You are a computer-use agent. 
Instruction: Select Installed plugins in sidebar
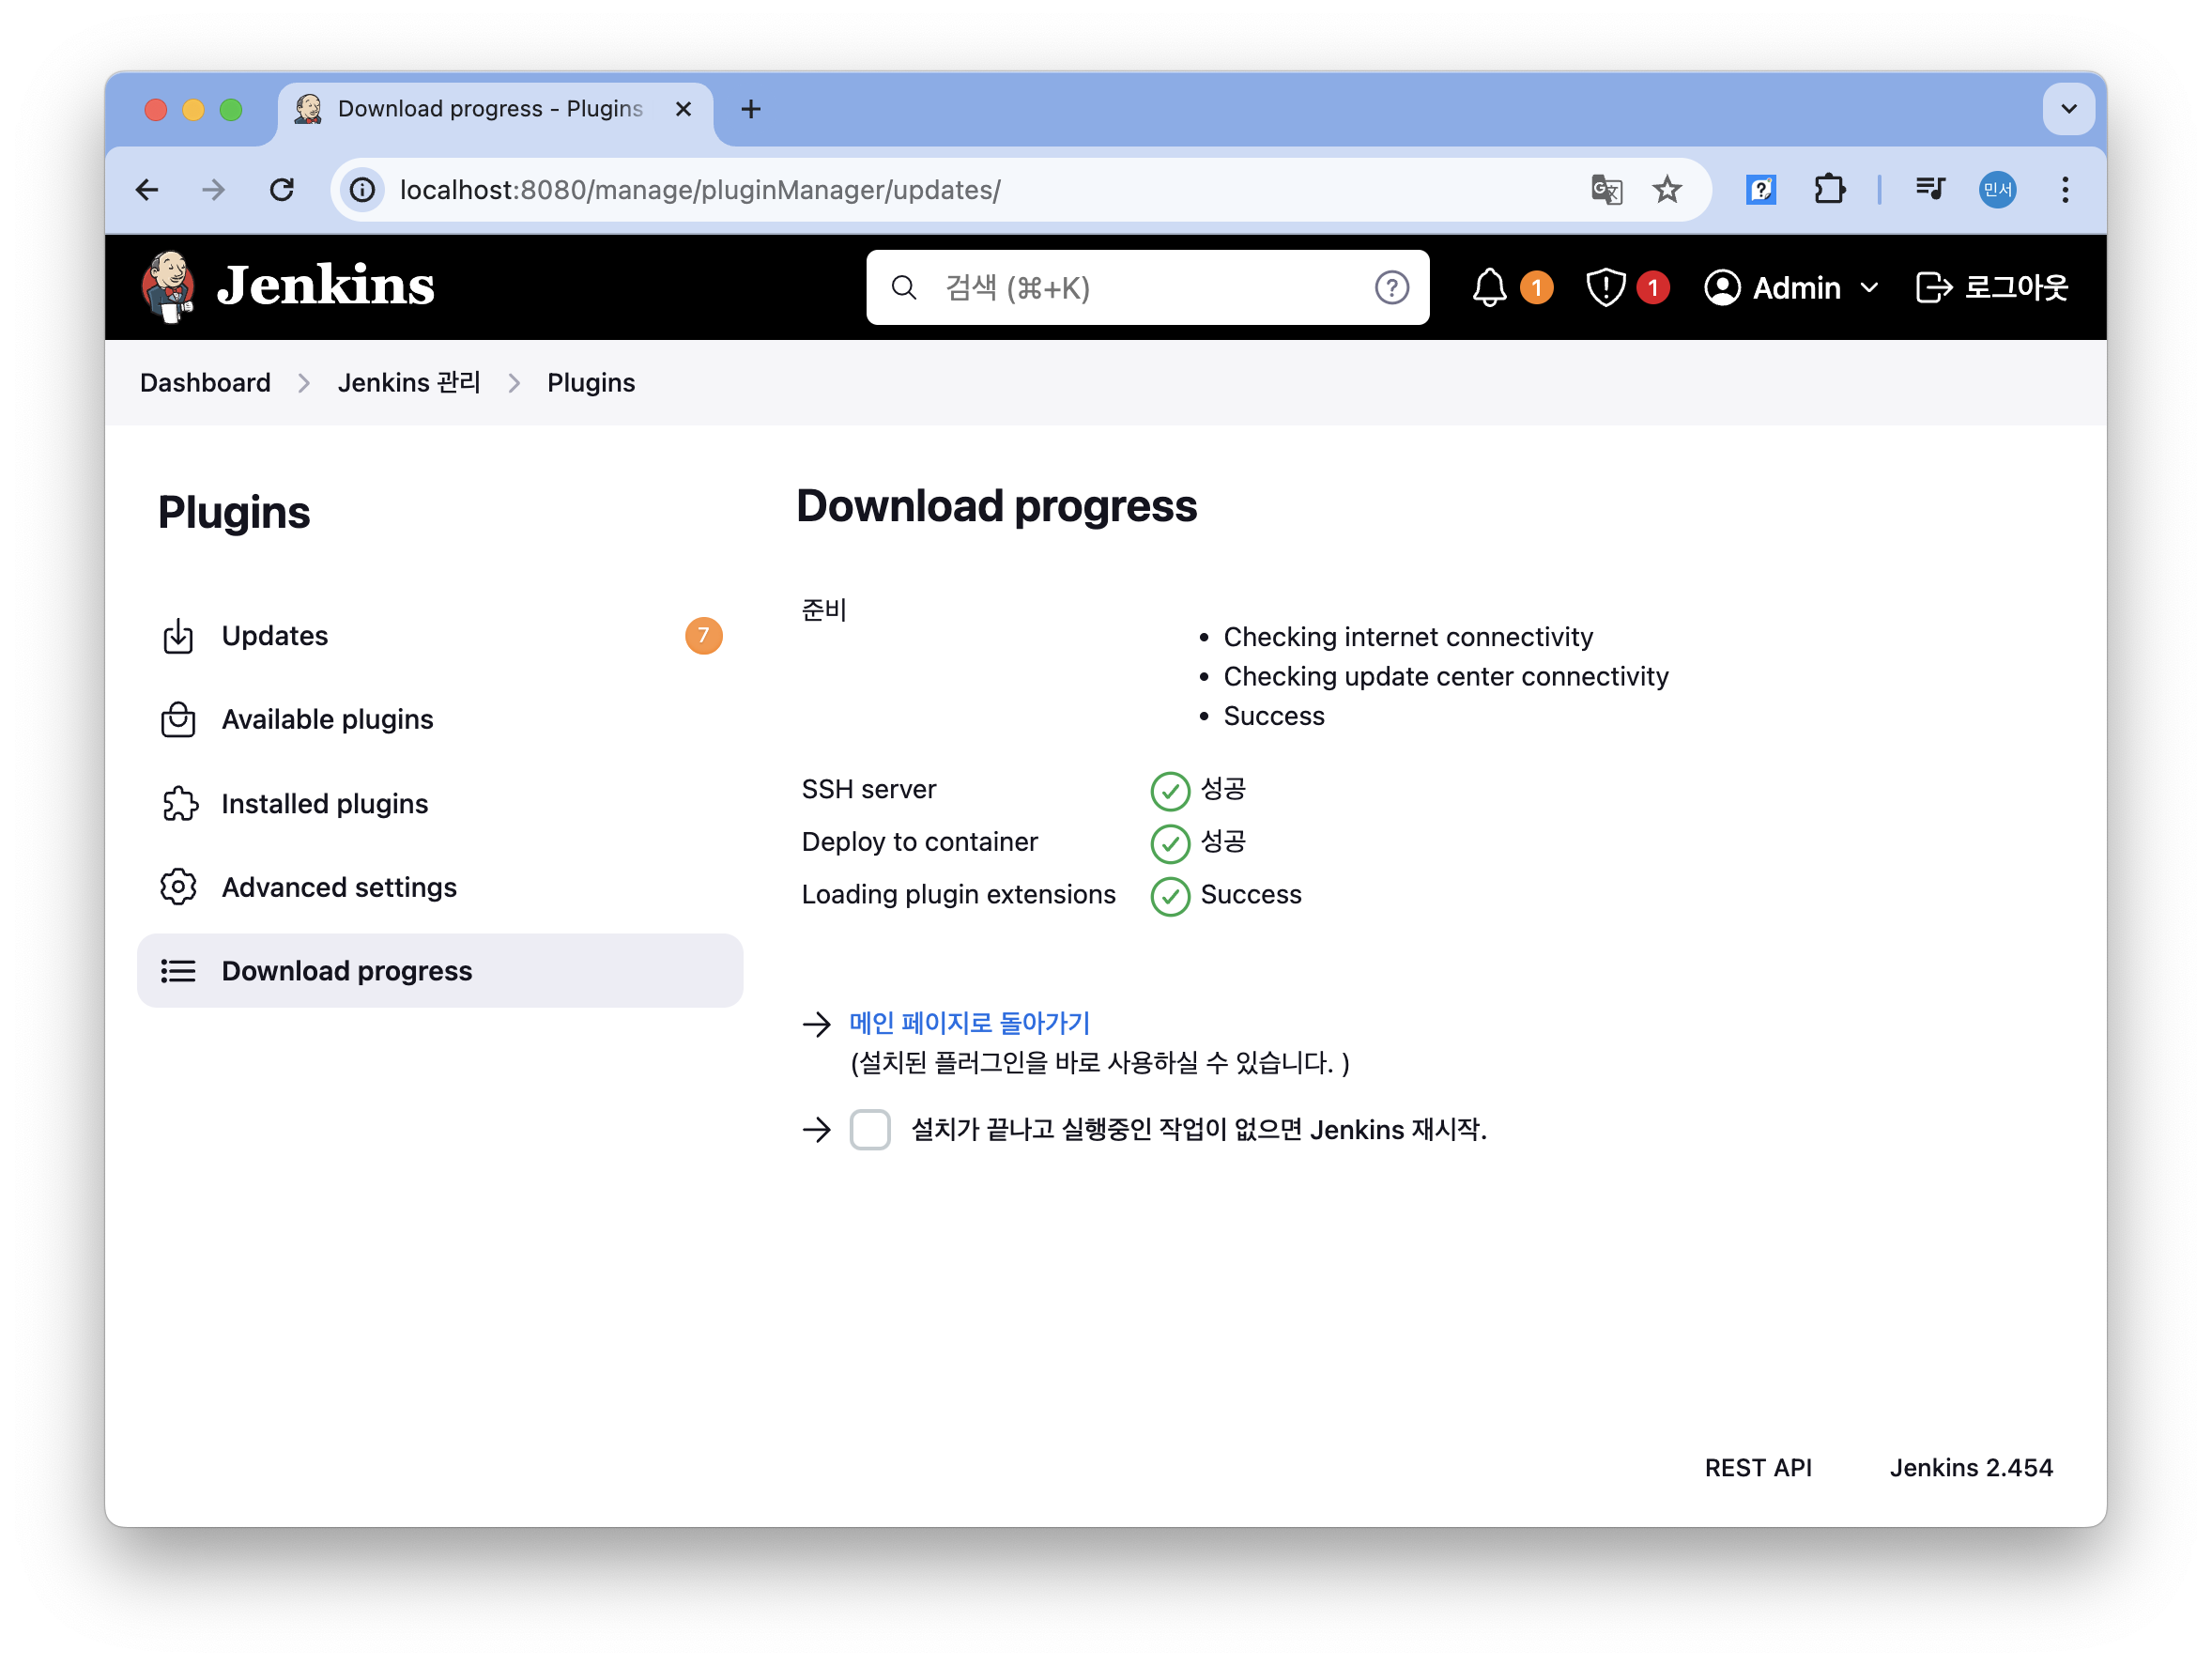click(x=324, y=804)
